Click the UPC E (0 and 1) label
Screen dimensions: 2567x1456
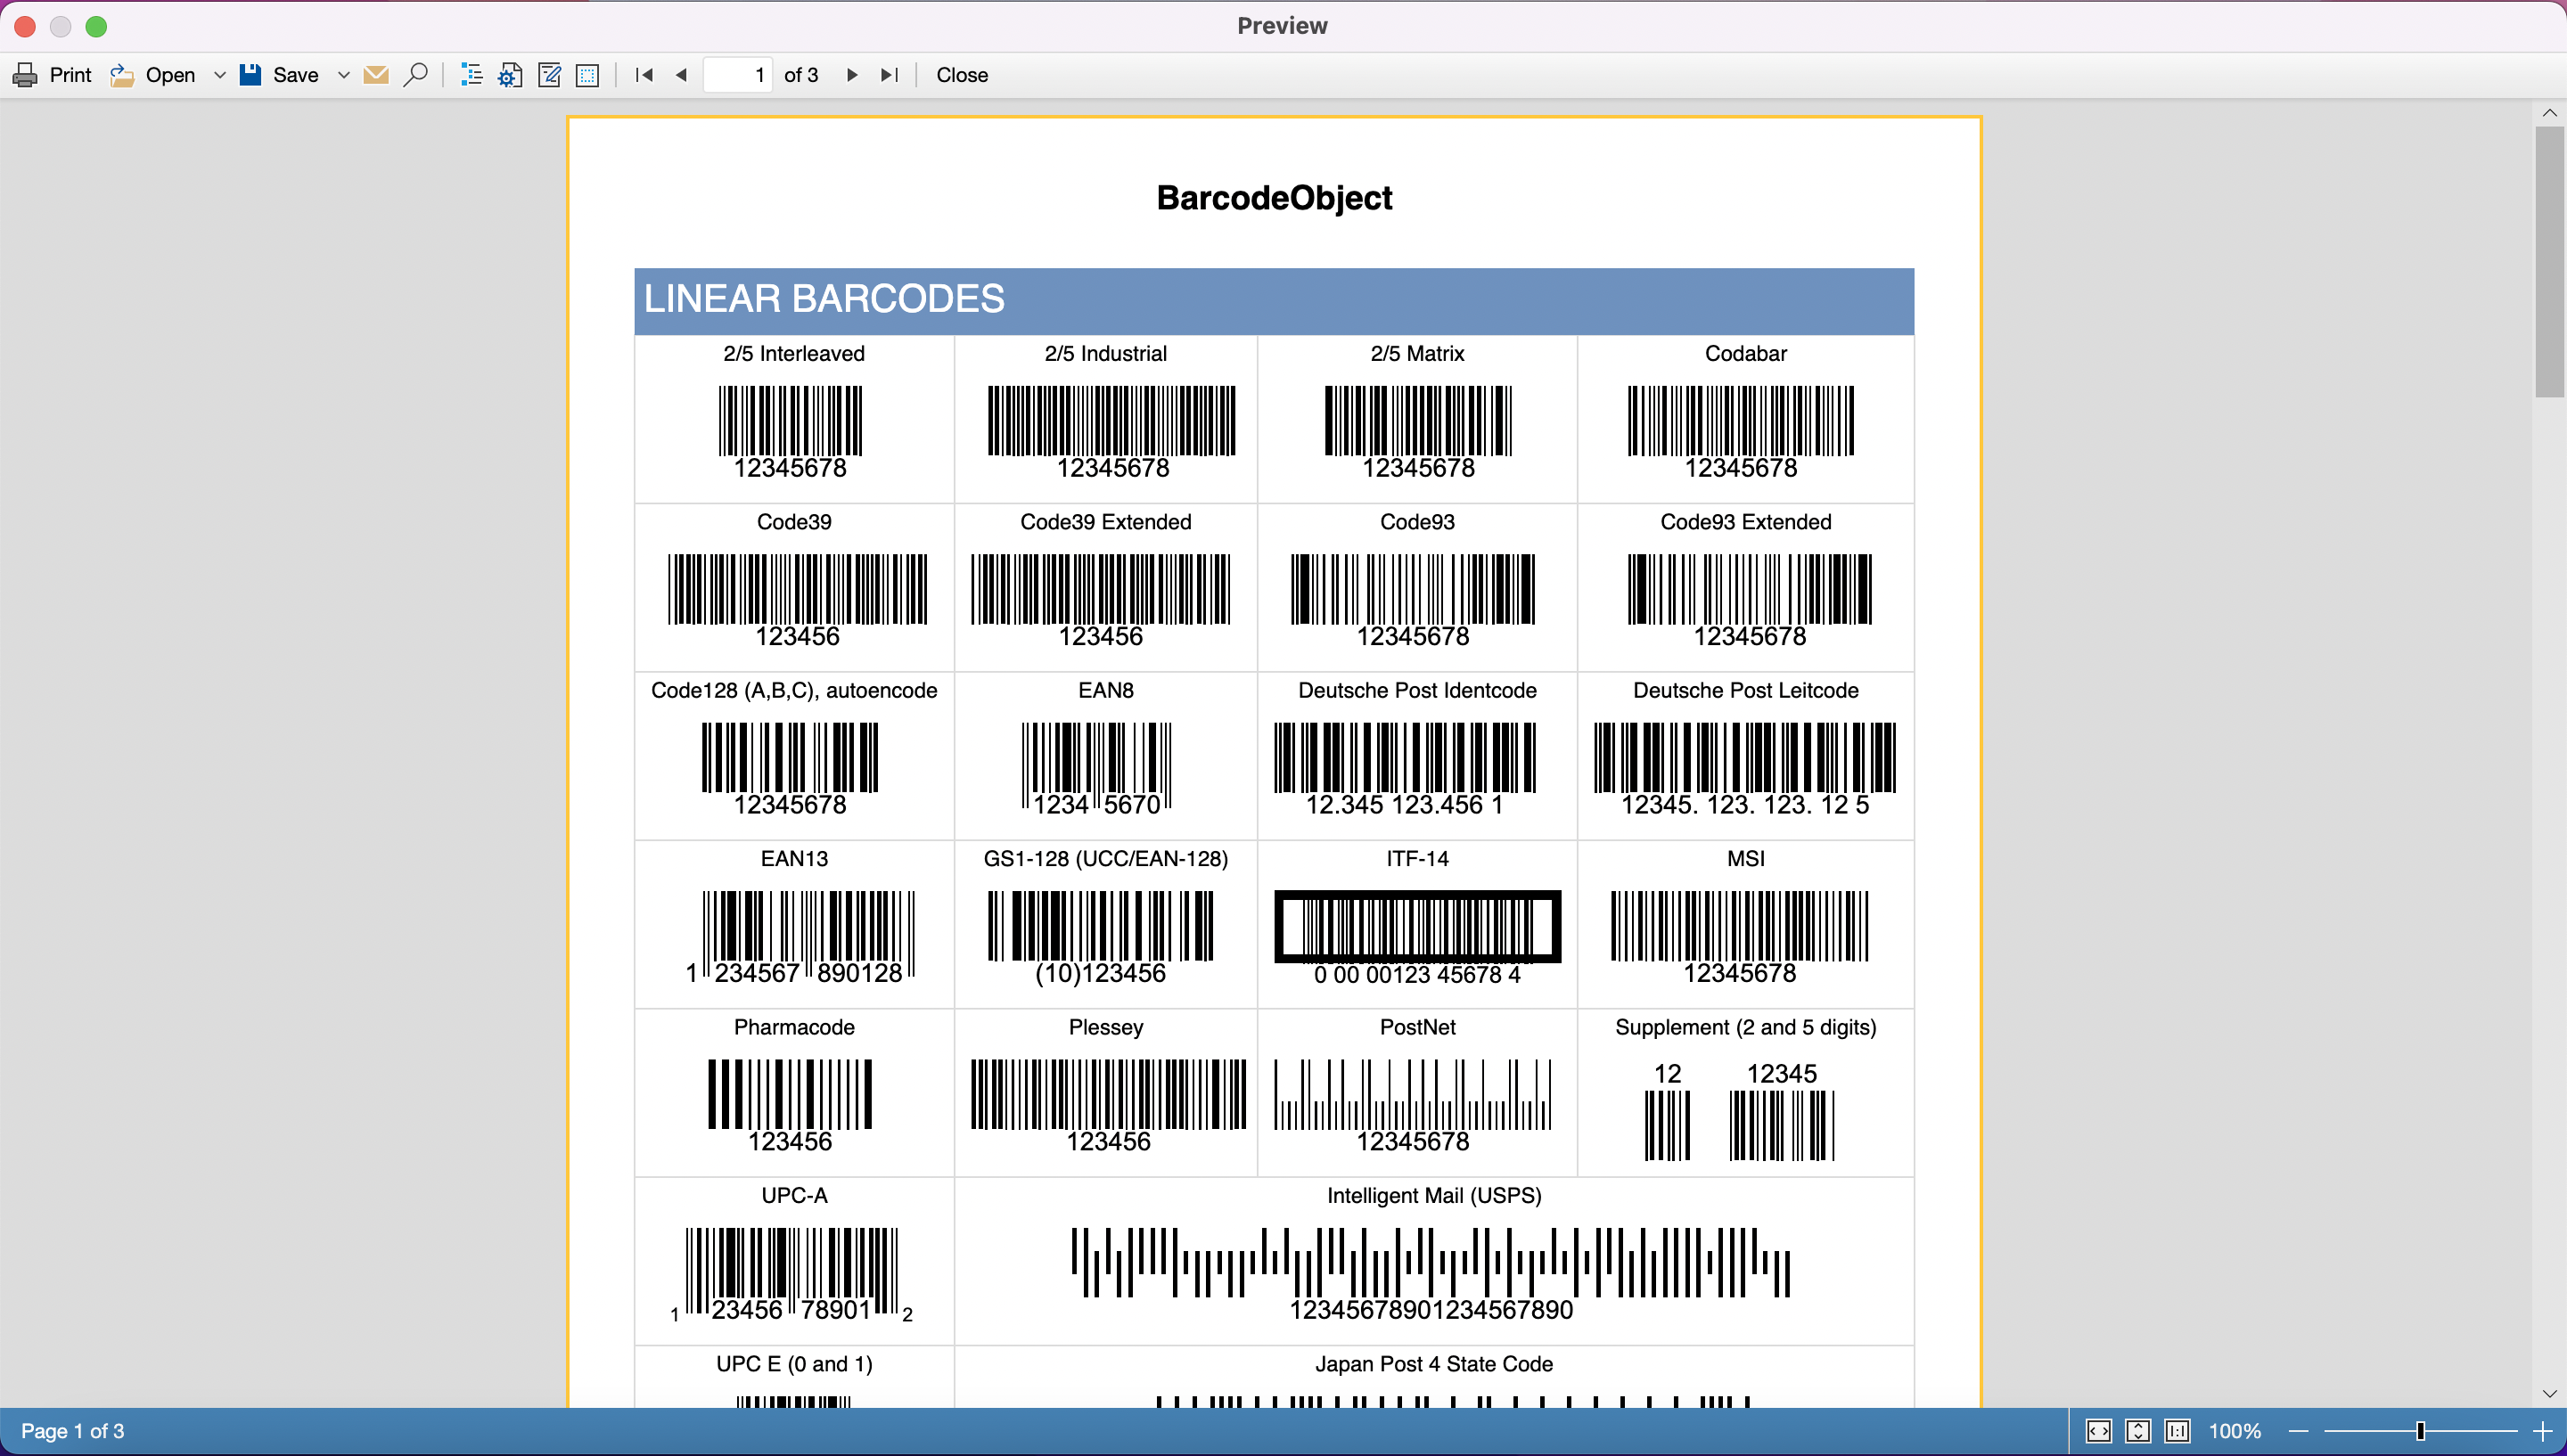coord(794,1365)
